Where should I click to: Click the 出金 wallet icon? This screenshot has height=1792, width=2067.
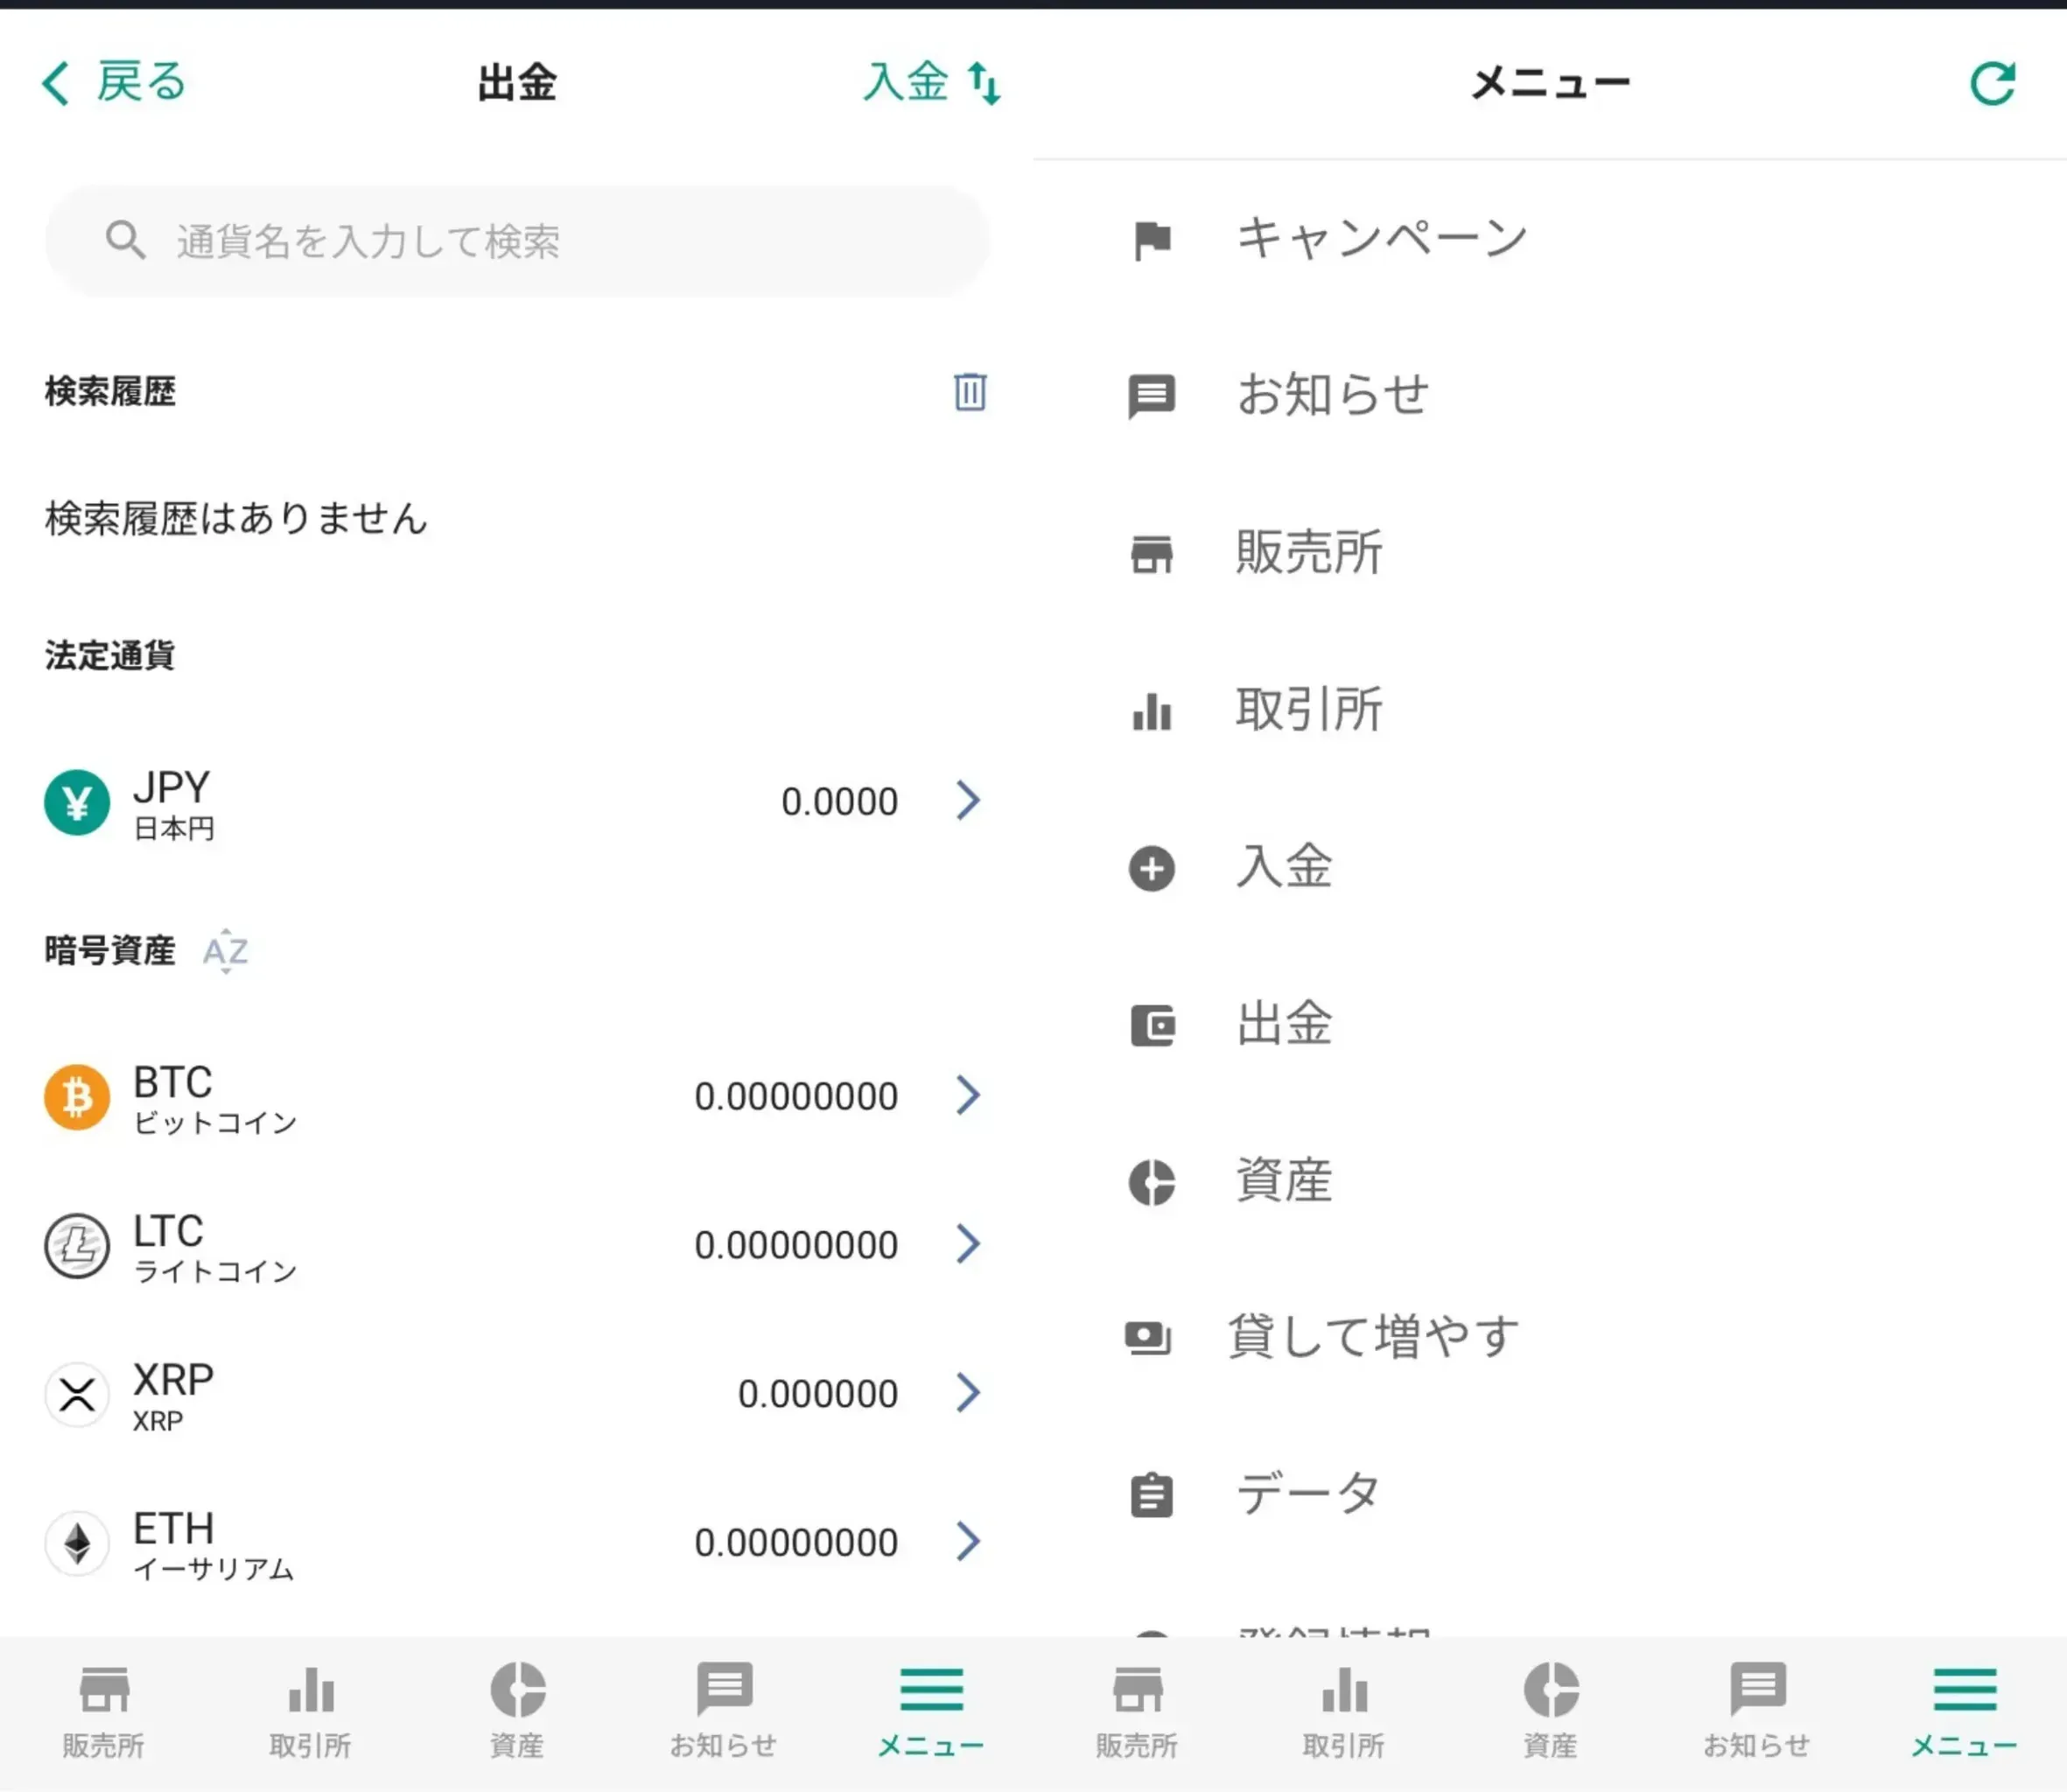(1152, 1025)
